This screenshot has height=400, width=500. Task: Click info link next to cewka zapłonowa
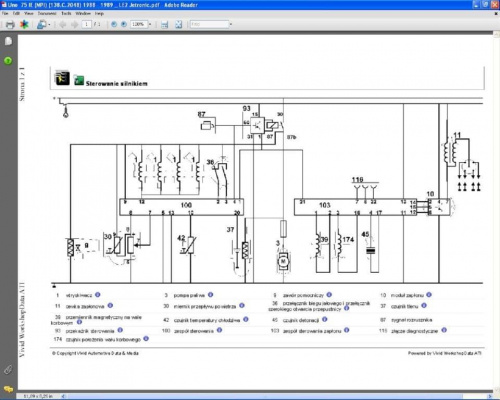point(110,305)
